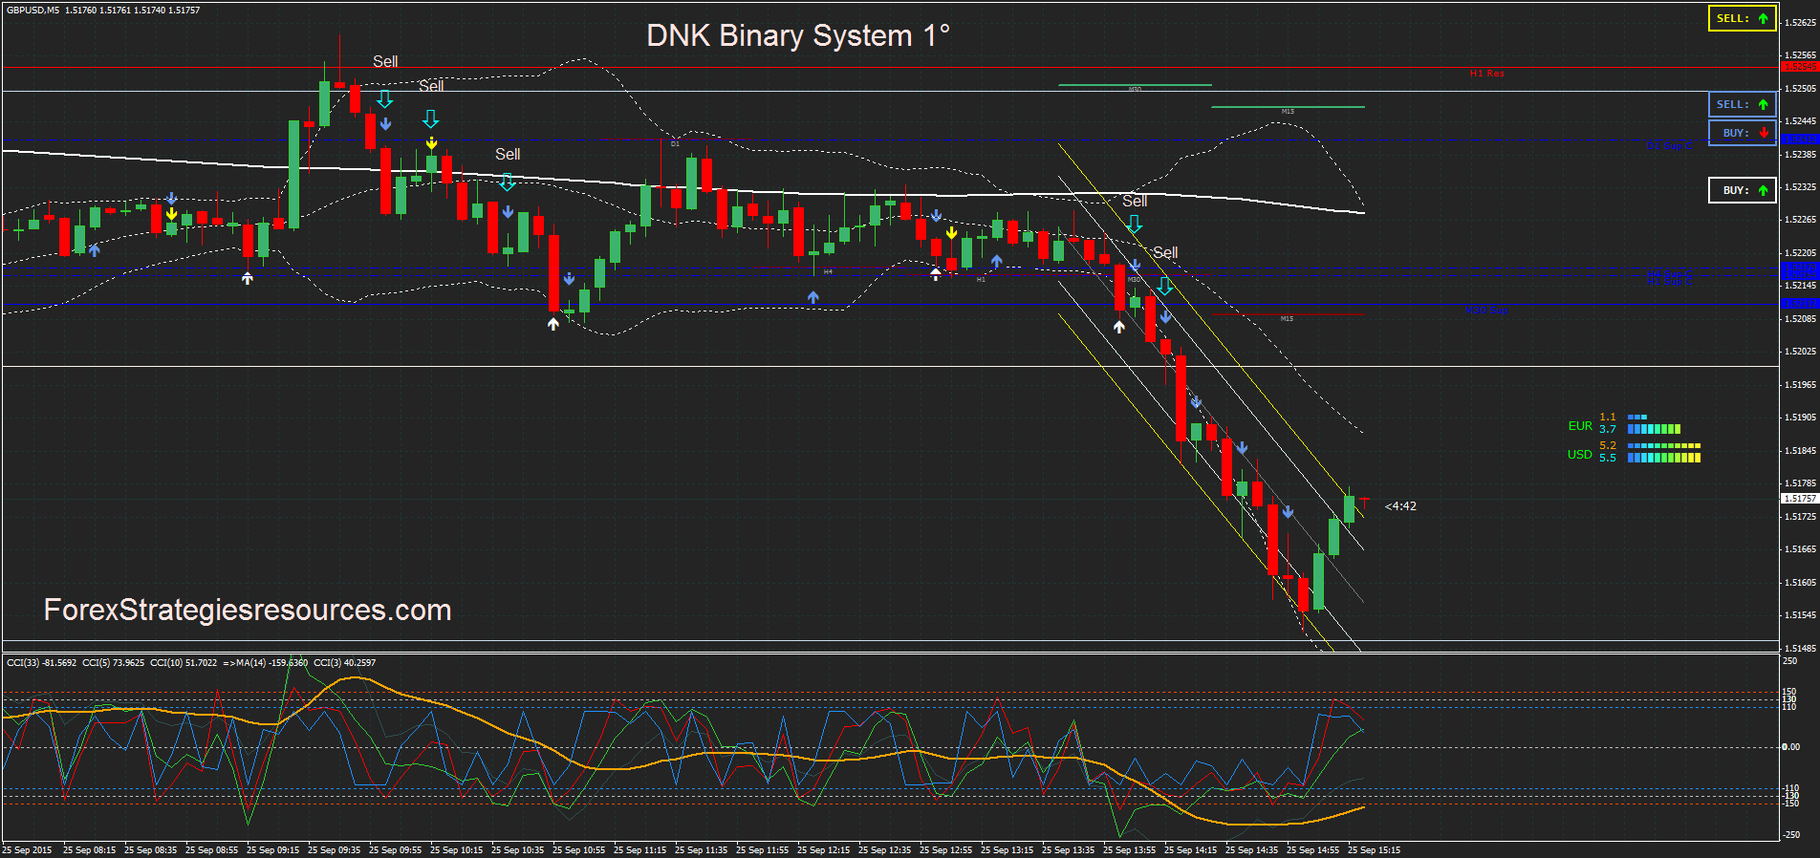Click the yellow-bordered SELL signal box

(x=1742, y=18)
